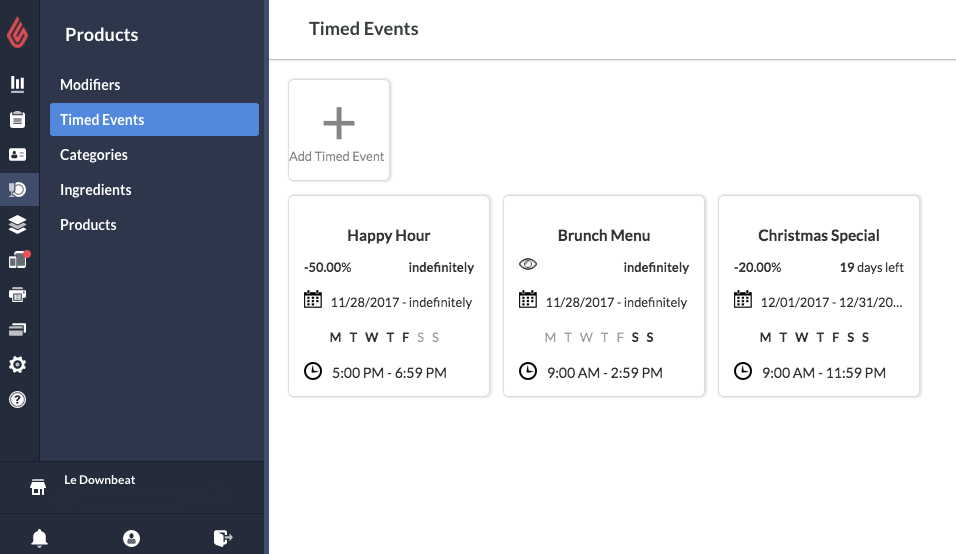Click the logout exit icon
This screenshot has height=554, width=956.
pyautogui.click(x=223, y=538)
